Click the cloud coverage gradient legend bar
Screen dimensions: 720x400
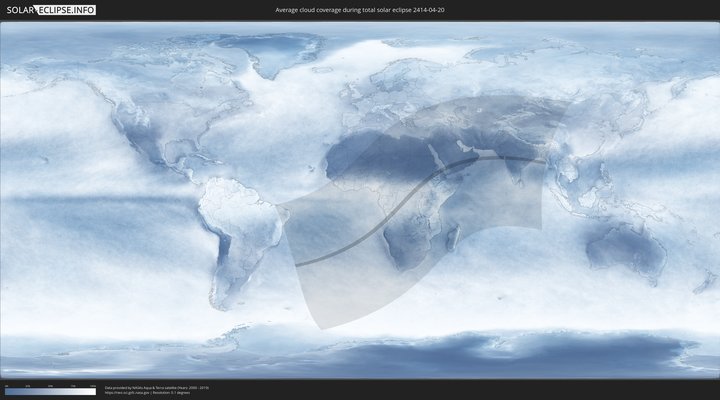coord(50,392)
